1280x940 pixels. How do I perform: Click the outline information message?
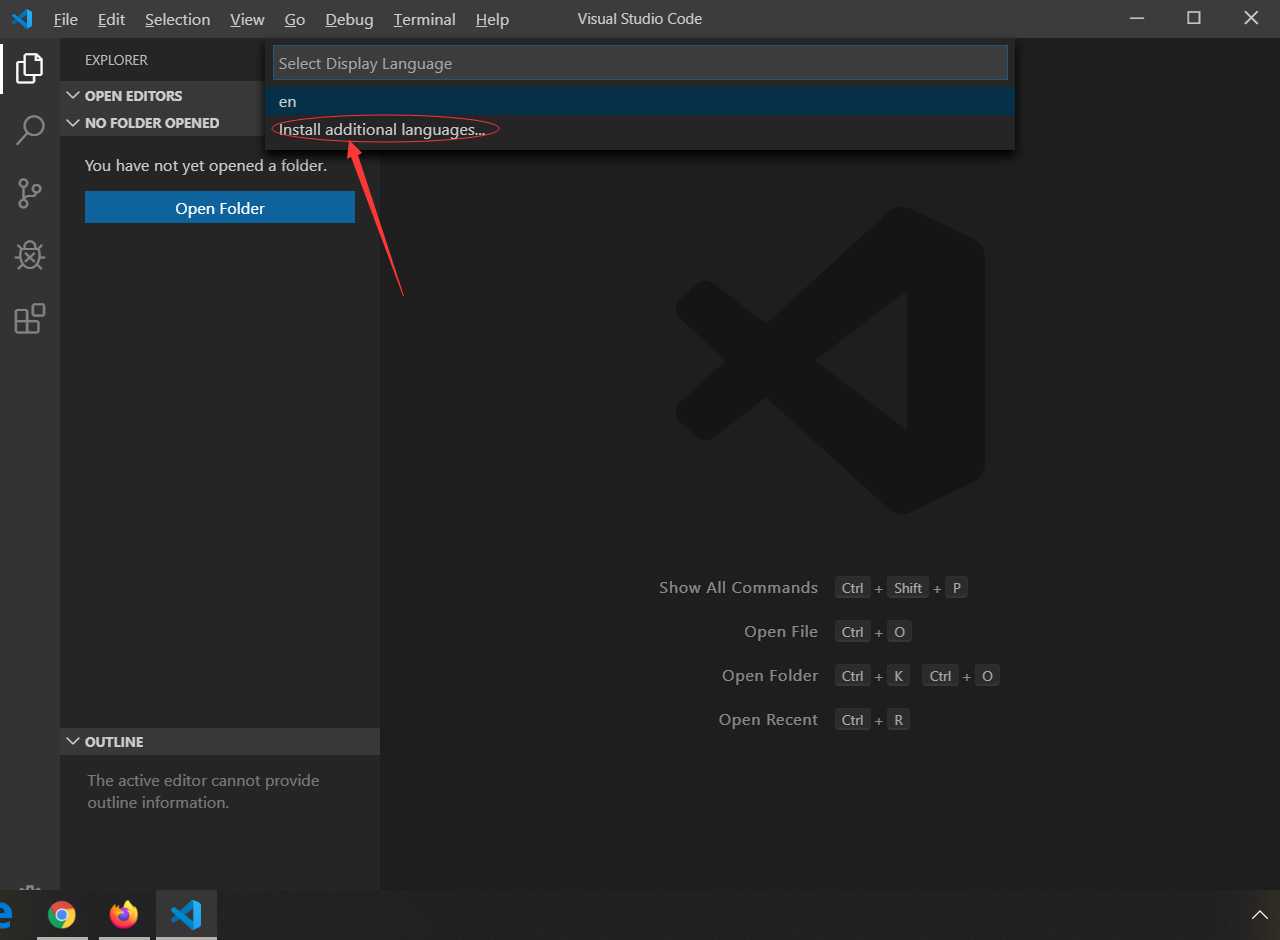(x=203, y=791)
